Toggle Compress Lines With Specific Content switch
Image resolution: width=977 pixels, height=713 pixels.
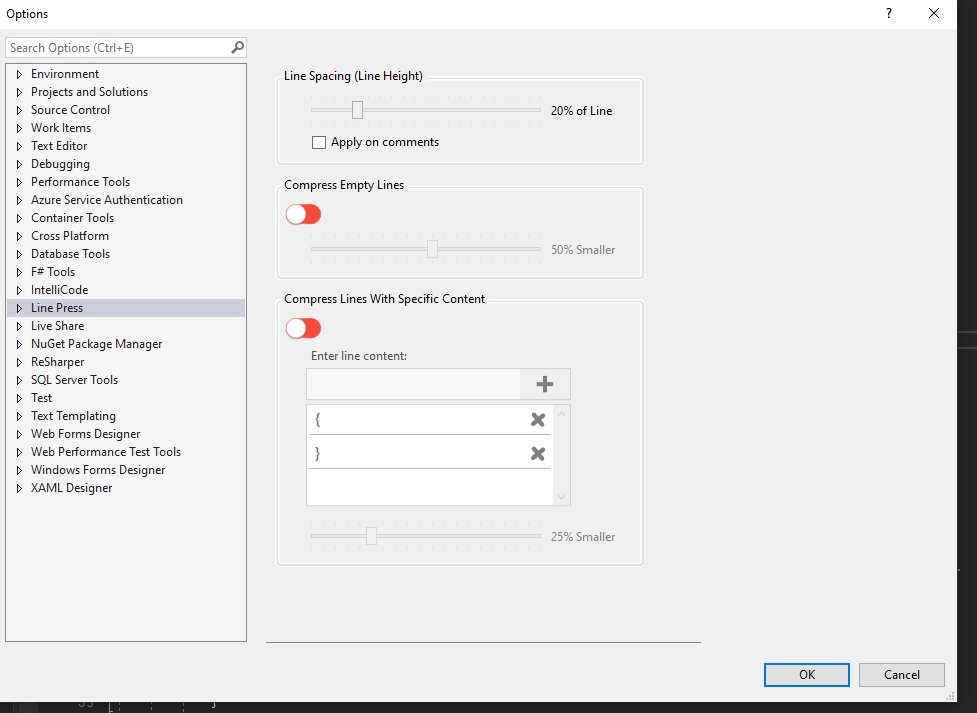pyautogui.click(x=303, y=328)
